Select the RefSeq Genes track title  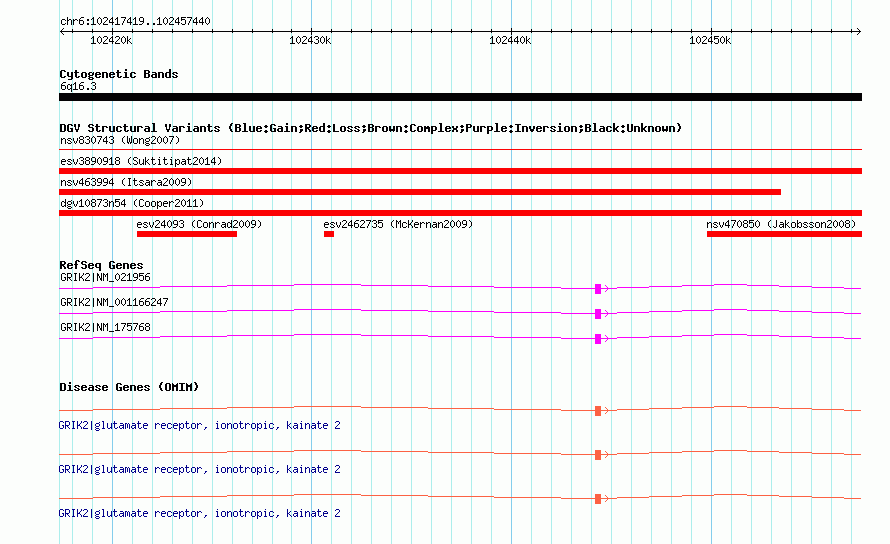click(x=101, y=265)
